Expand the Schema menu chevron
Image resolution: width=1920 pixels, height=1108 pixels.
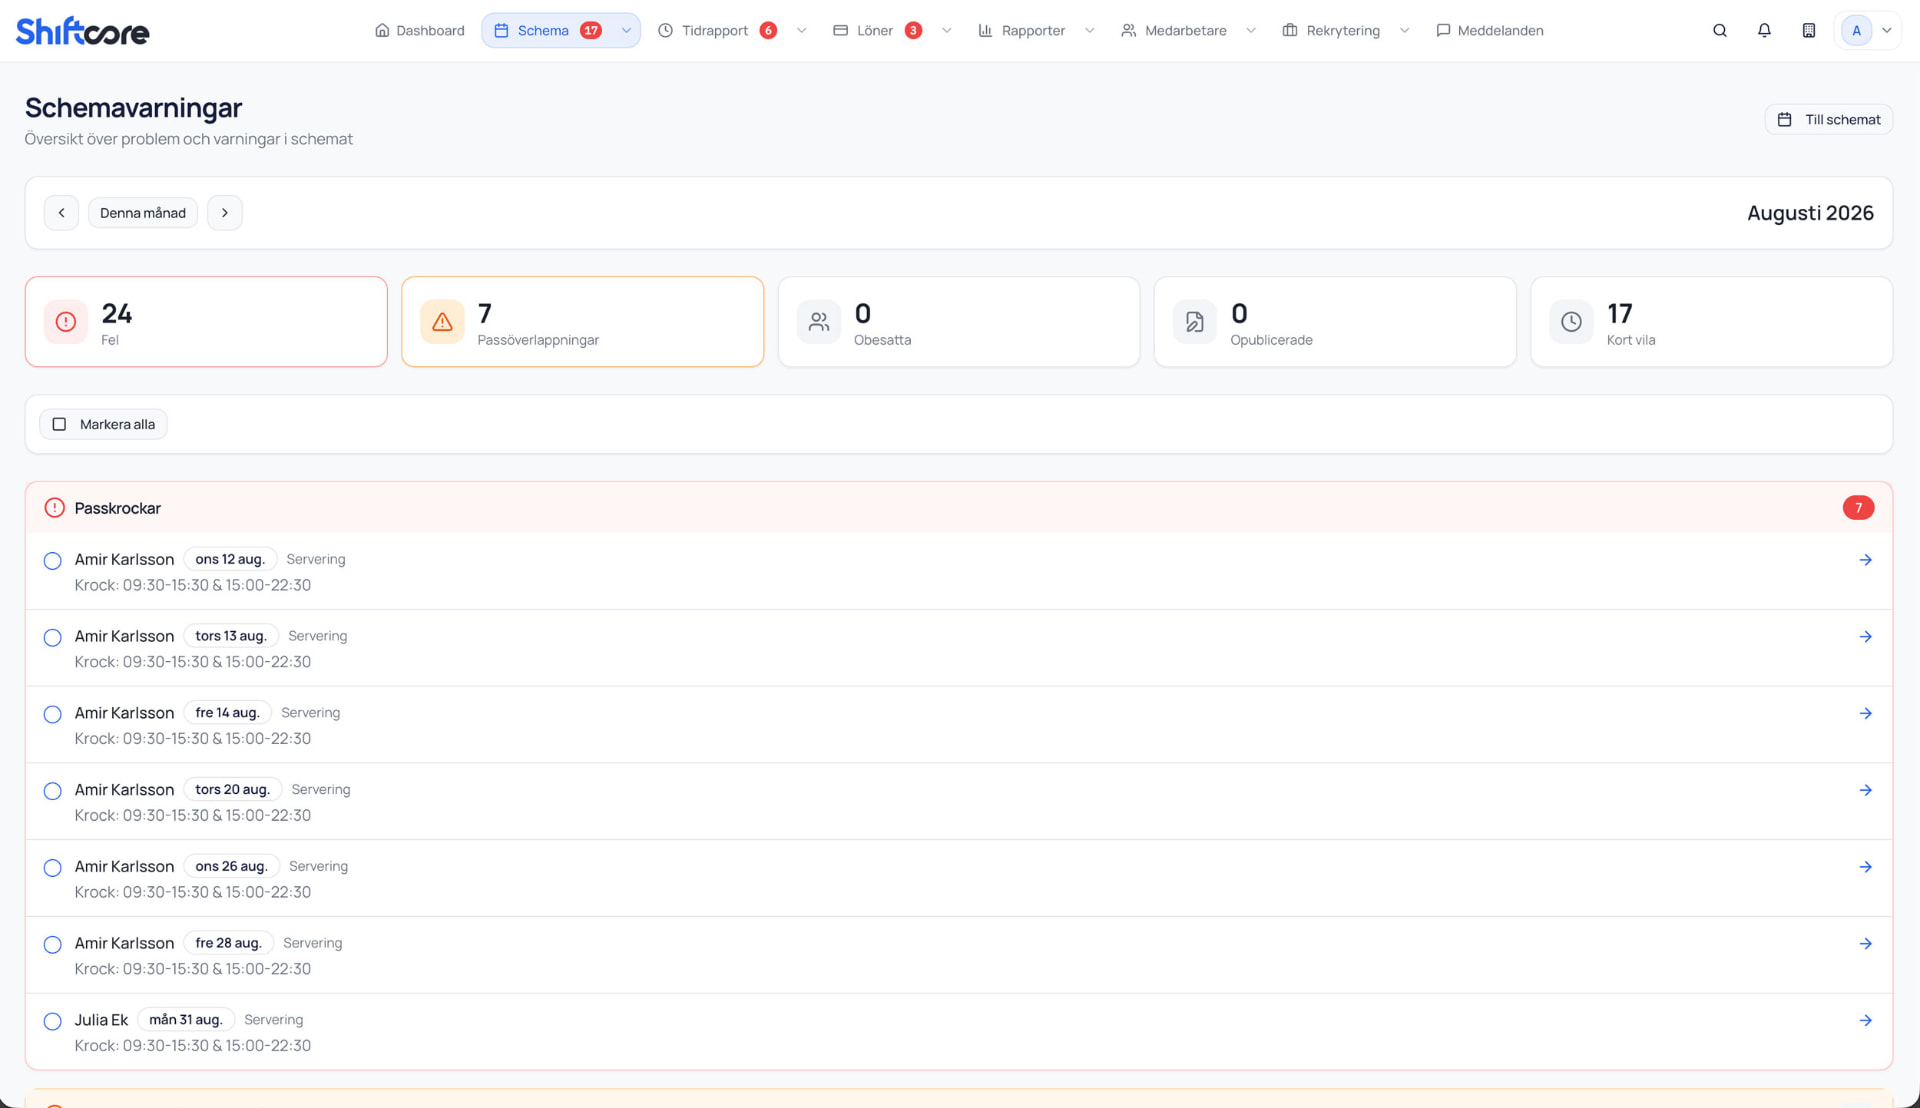coord(626,31)
